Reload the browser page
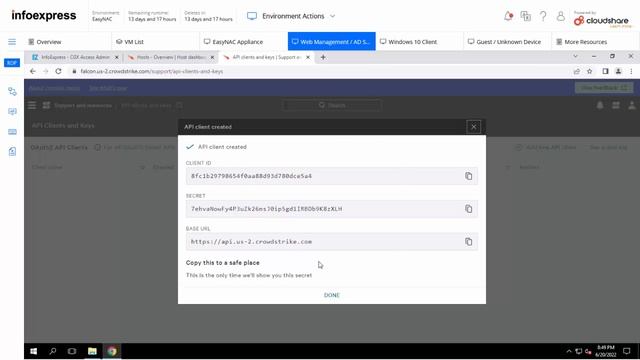Screen dimensions: 640x360 click(x=58, y=71)
